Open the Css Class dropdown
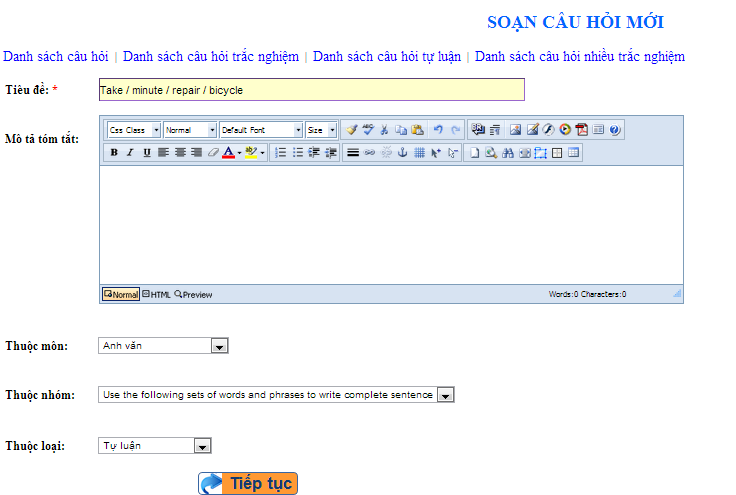 click(x=134, y=130)
